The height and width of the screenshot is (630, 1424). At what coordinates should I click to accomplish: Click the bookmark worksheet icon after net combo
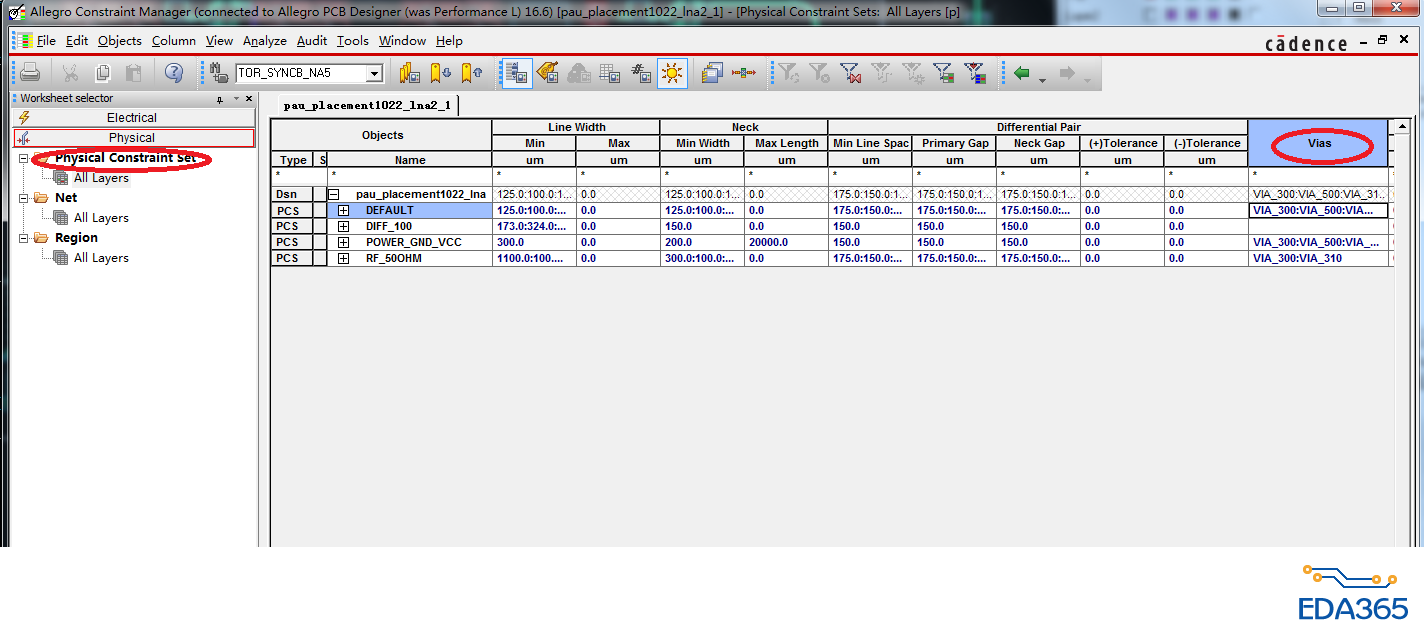click(x=409, y=73)
